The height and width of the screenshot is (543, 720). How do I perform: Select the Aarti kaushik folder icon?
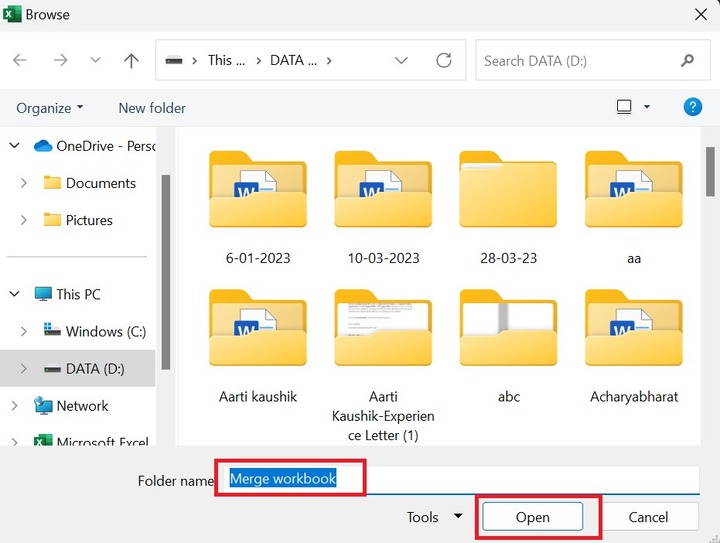(x=258, y=328)
